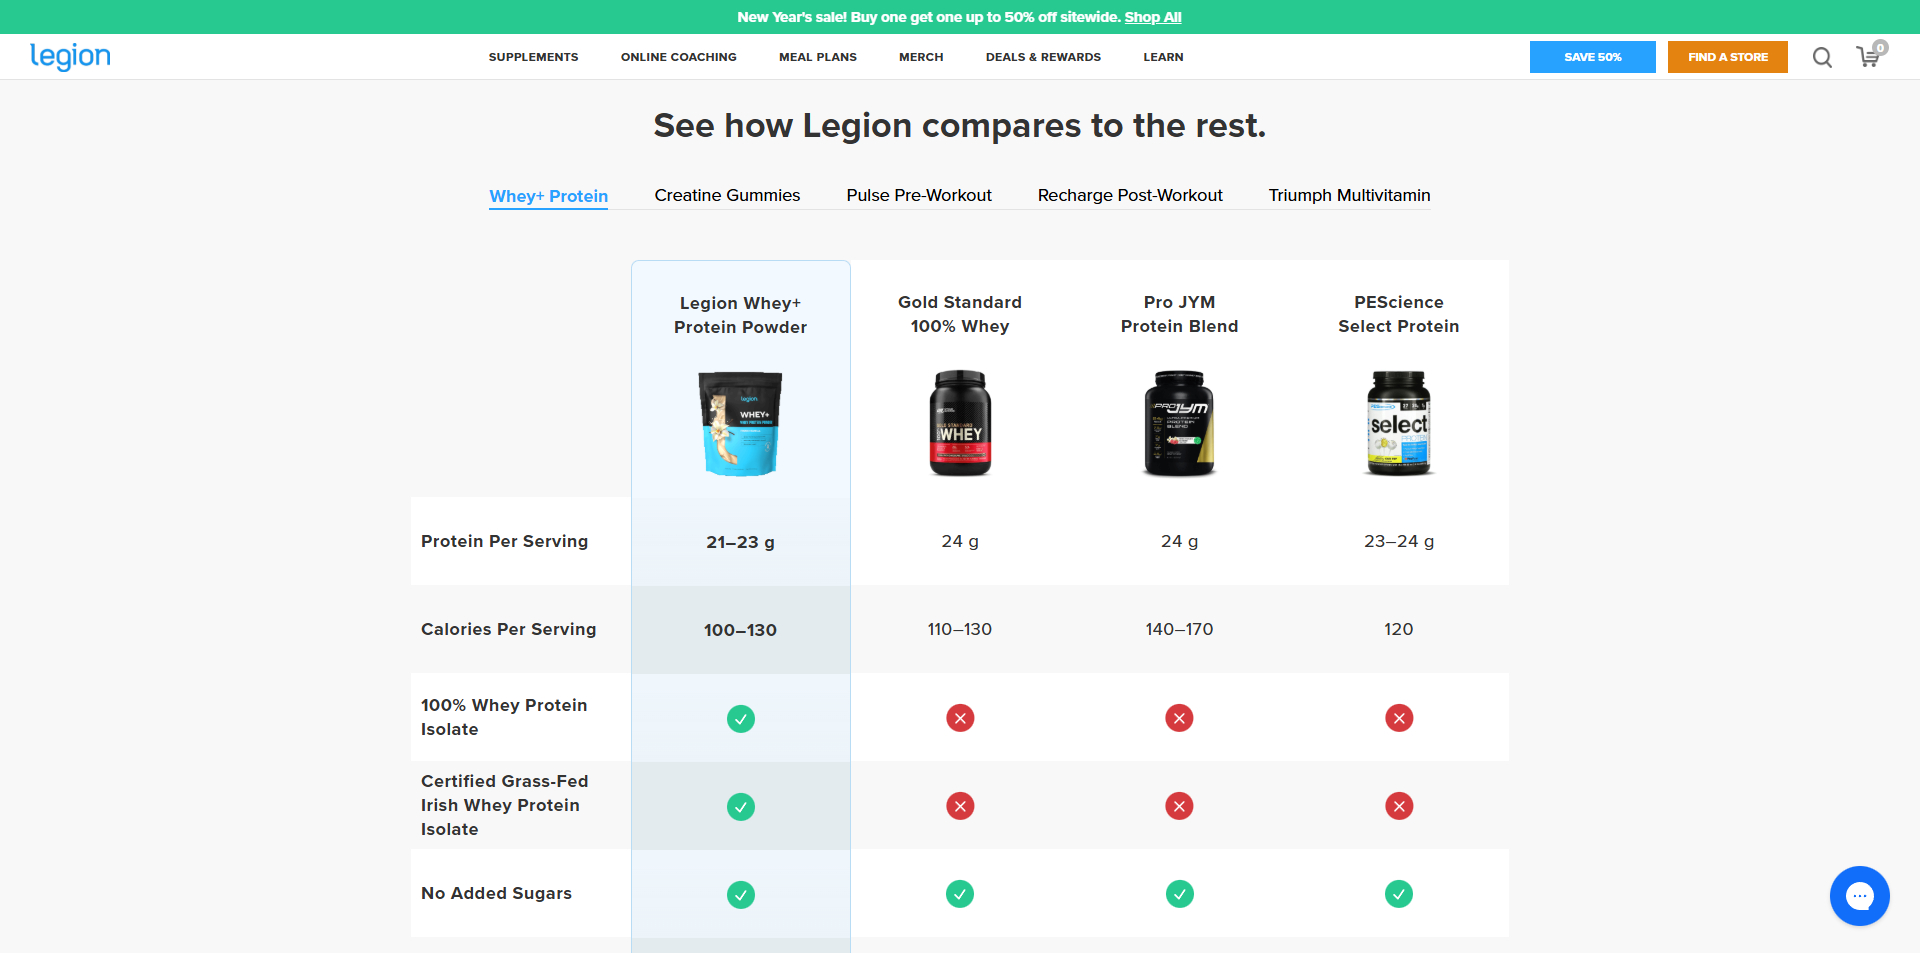Show the Triumph Multivitamin comparison tab
Image resolution: width=1920 pixels, height=953 pixels.
tap(1349, 195)
